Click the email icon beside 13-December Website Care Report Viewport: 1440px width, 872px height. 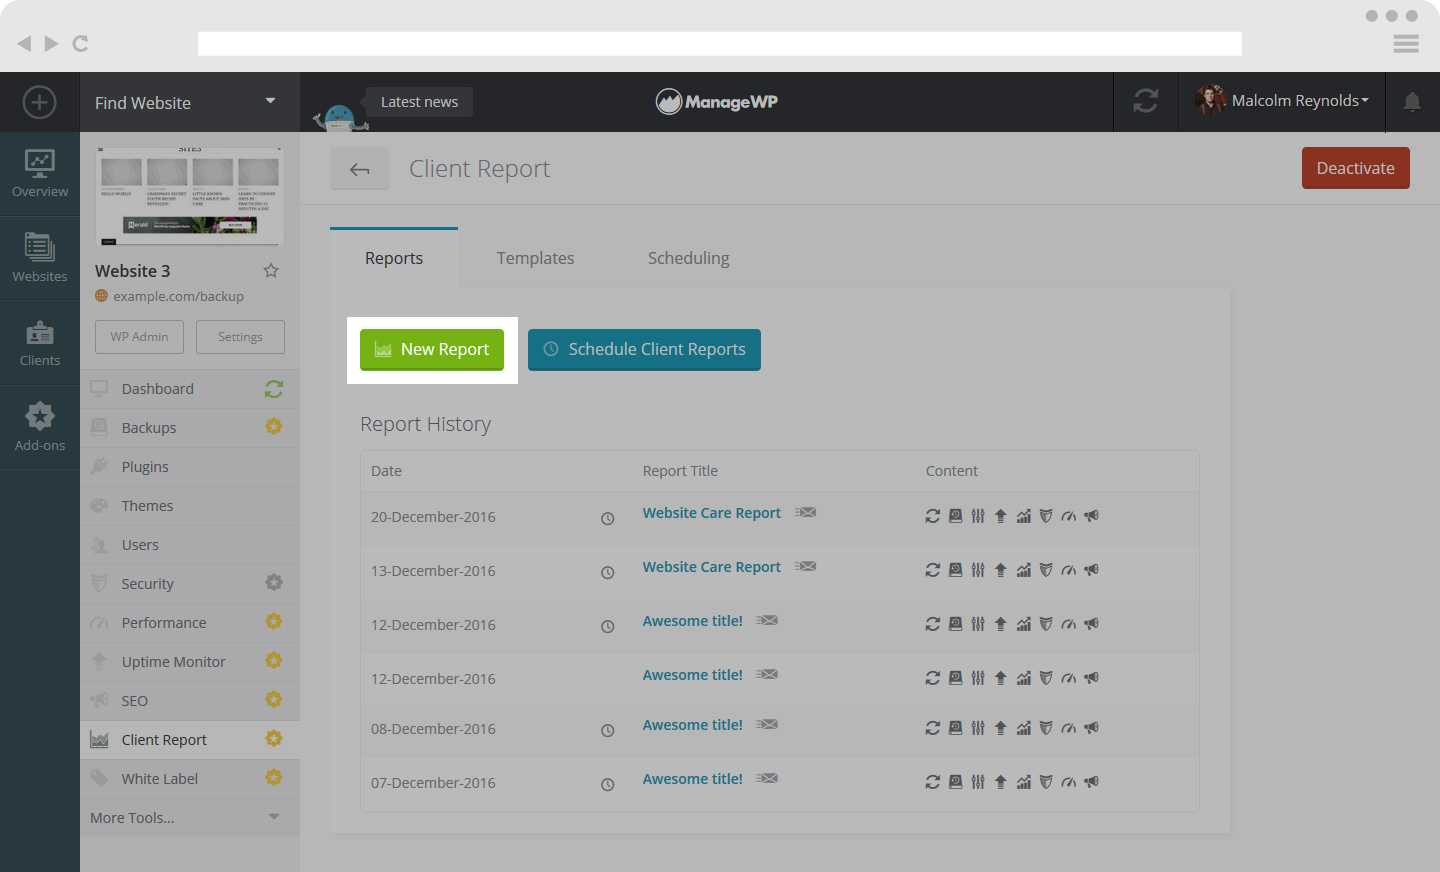tap(806, 566)
